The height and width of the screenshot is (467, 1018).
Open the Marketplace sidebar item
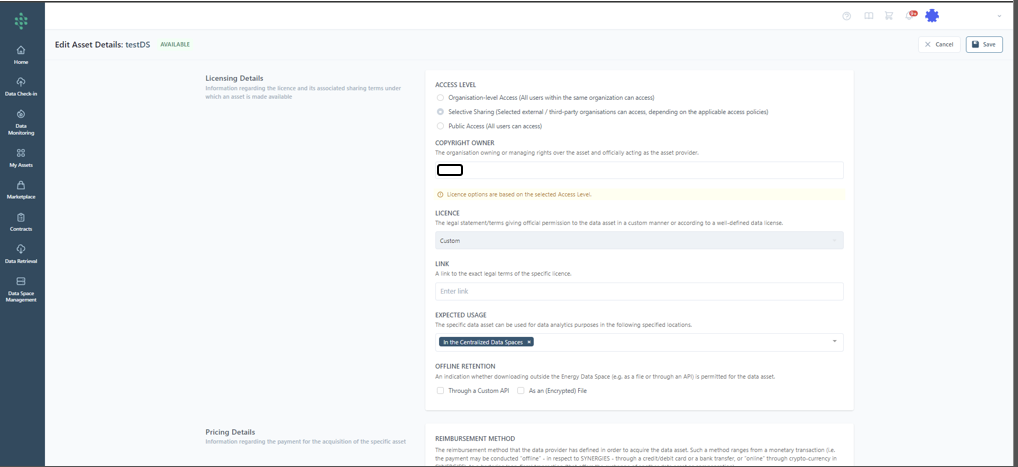21,189
